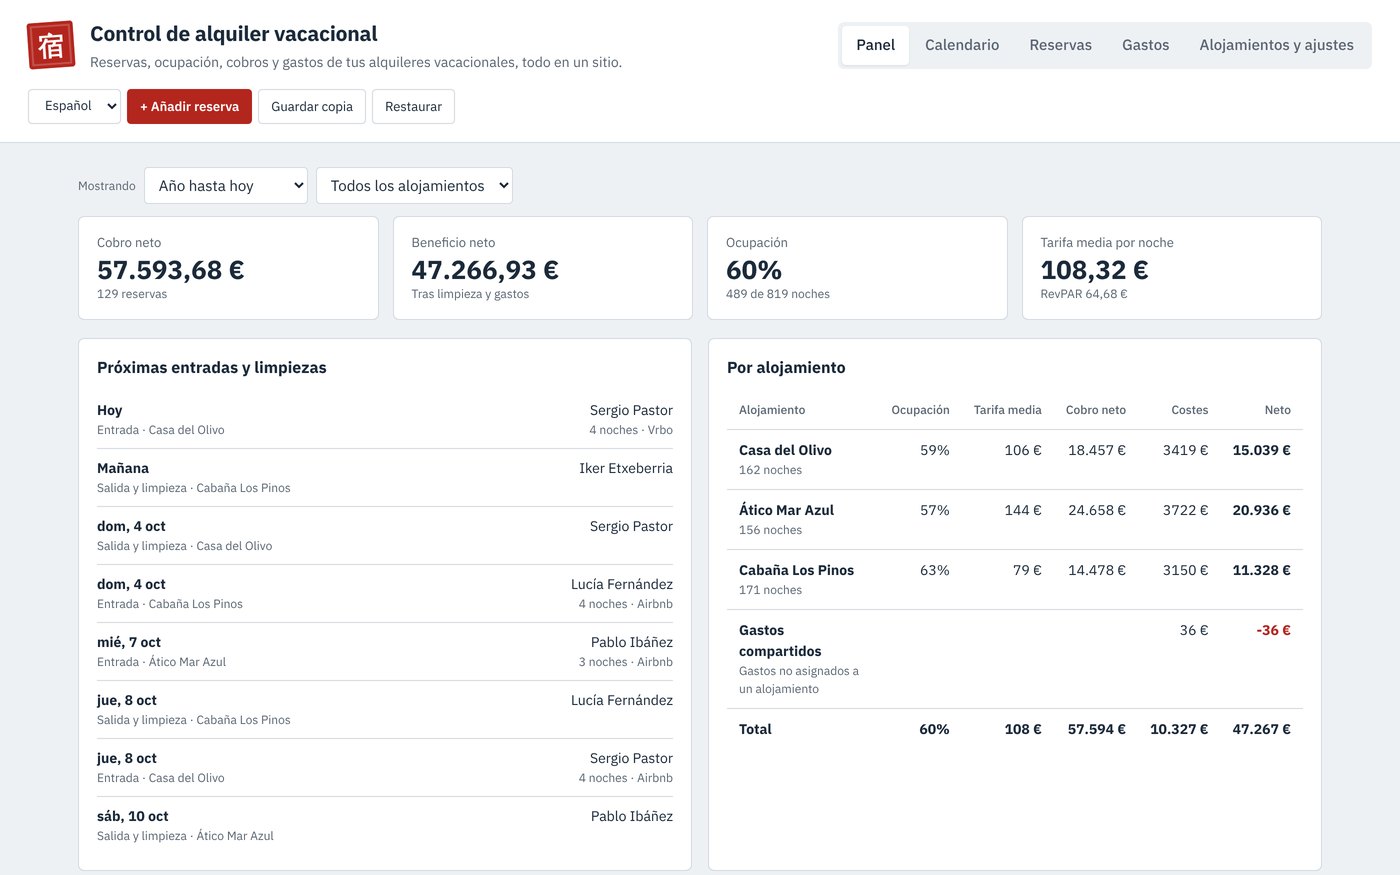Open the Año hasta hoy period dropdown
The height and width of the screenshot is (875, 1400).
(x=226, y=185)
